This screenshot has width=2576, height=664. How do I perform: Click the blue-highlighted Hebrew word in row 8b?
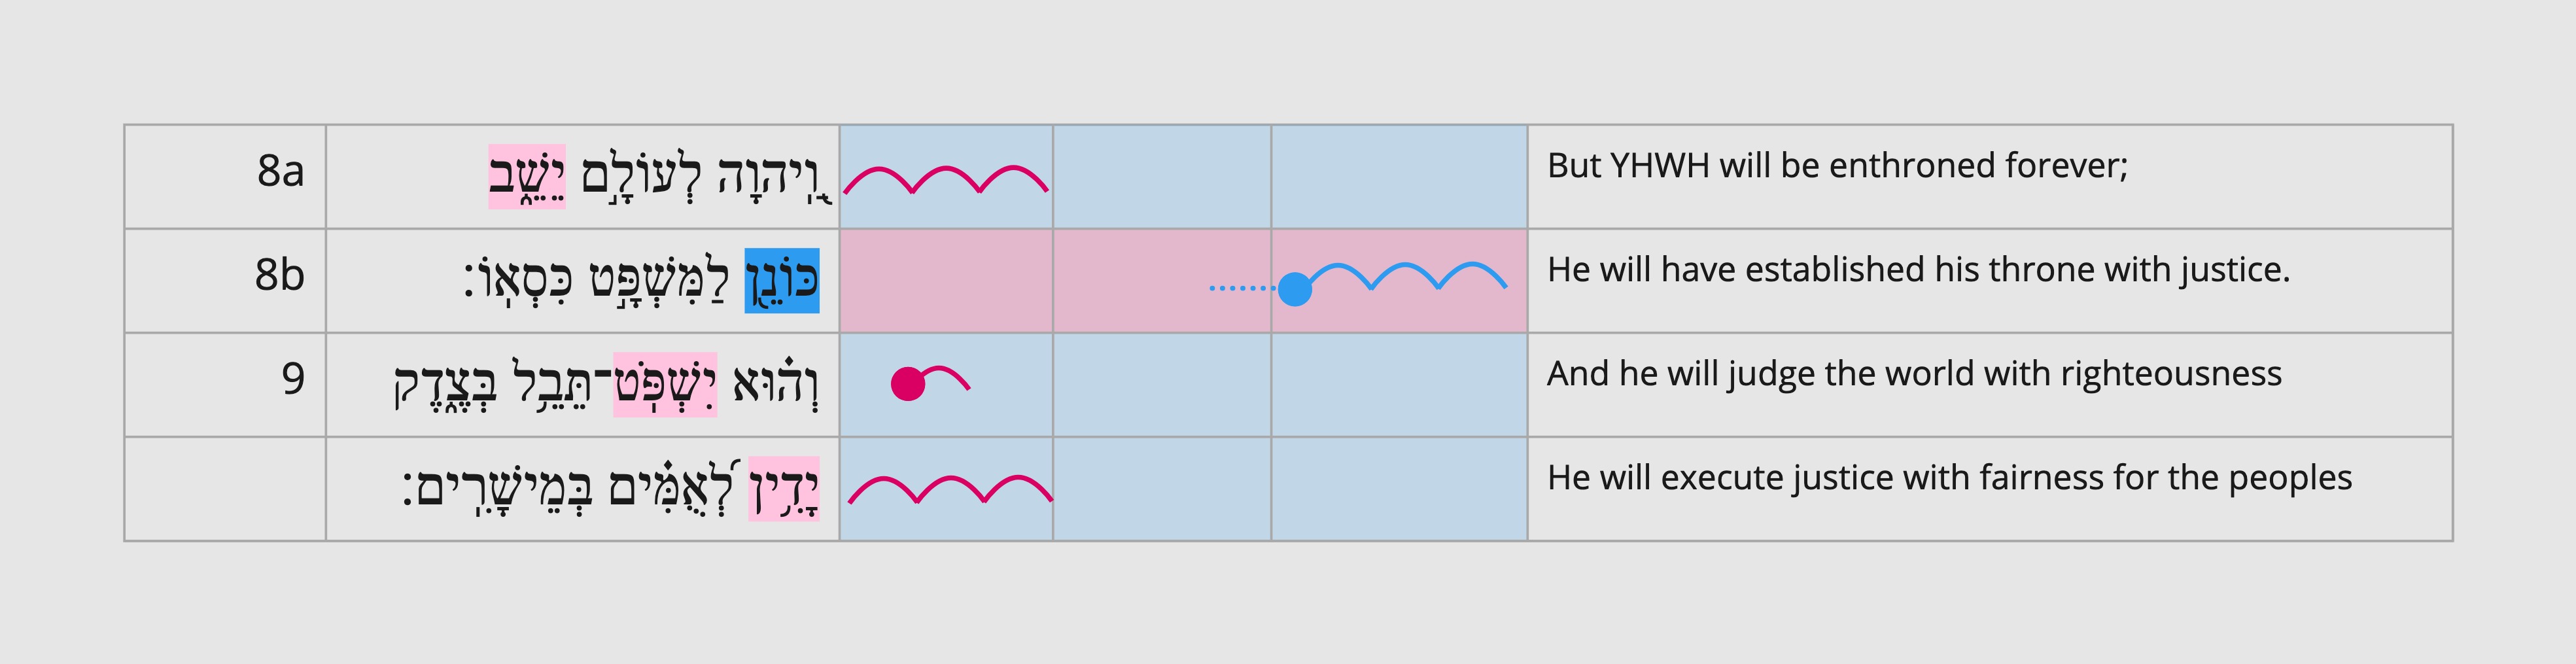(x=782, y=281)
